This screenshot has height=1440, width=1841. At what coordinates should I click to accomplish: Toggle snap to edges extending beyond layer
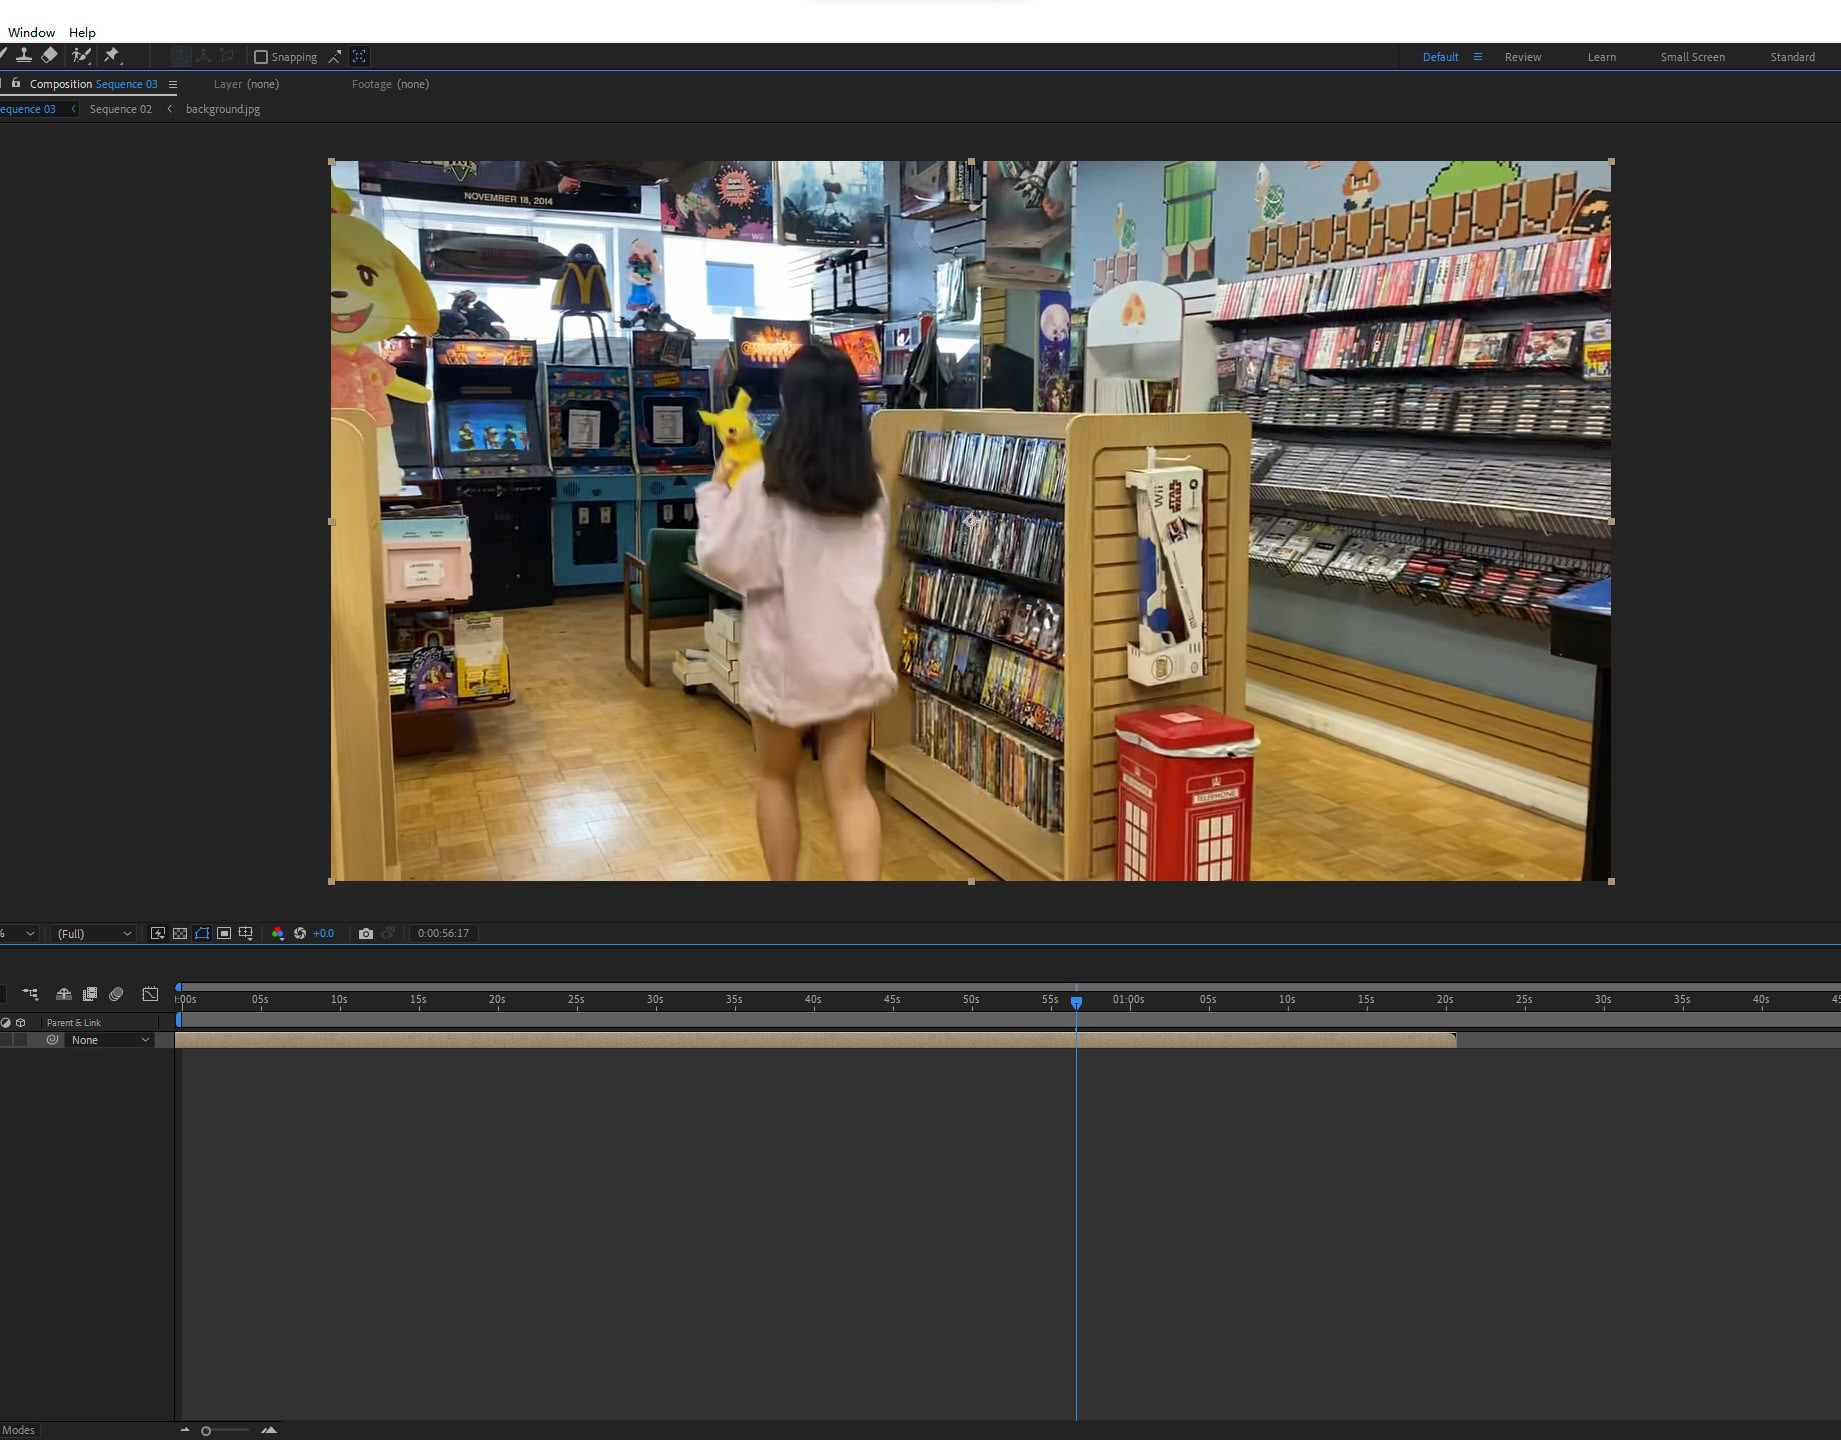335,57
